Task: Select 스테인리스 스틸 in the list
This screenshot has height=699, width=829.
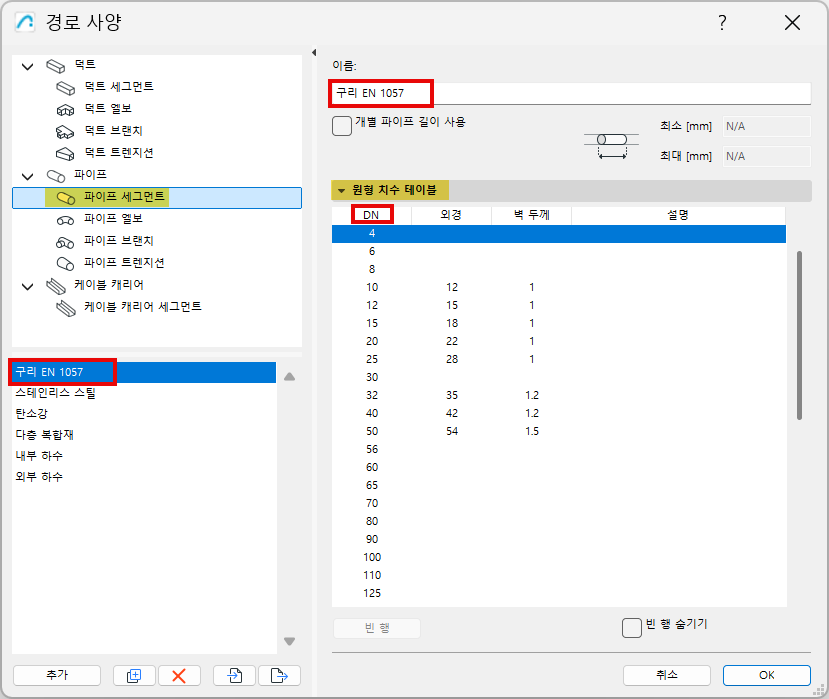Action: 144,393
